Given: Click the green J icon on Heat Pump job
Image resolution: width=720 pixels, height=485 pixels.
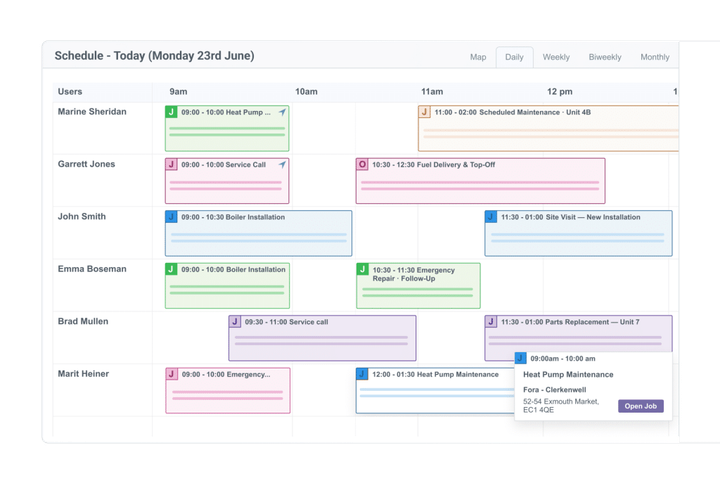Looking at the screenshot, I should [171, 112].
